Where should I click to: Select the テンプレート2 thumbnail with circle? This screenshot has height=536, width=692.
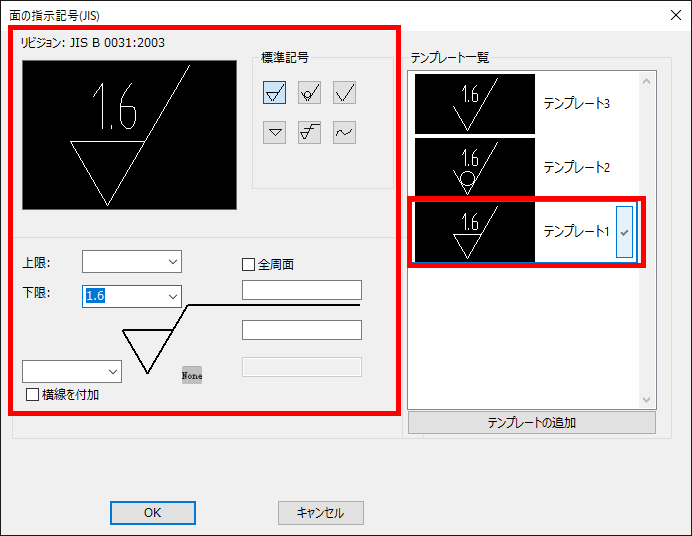(x=475, y=167)
